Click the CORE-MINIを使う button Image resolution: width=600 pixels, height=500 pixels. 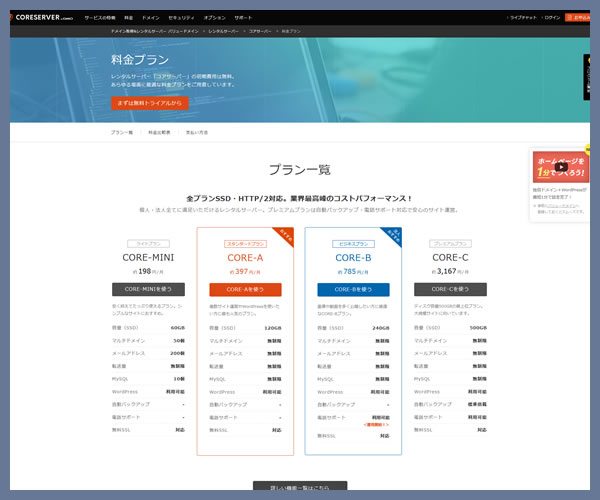tap(148, 289)
